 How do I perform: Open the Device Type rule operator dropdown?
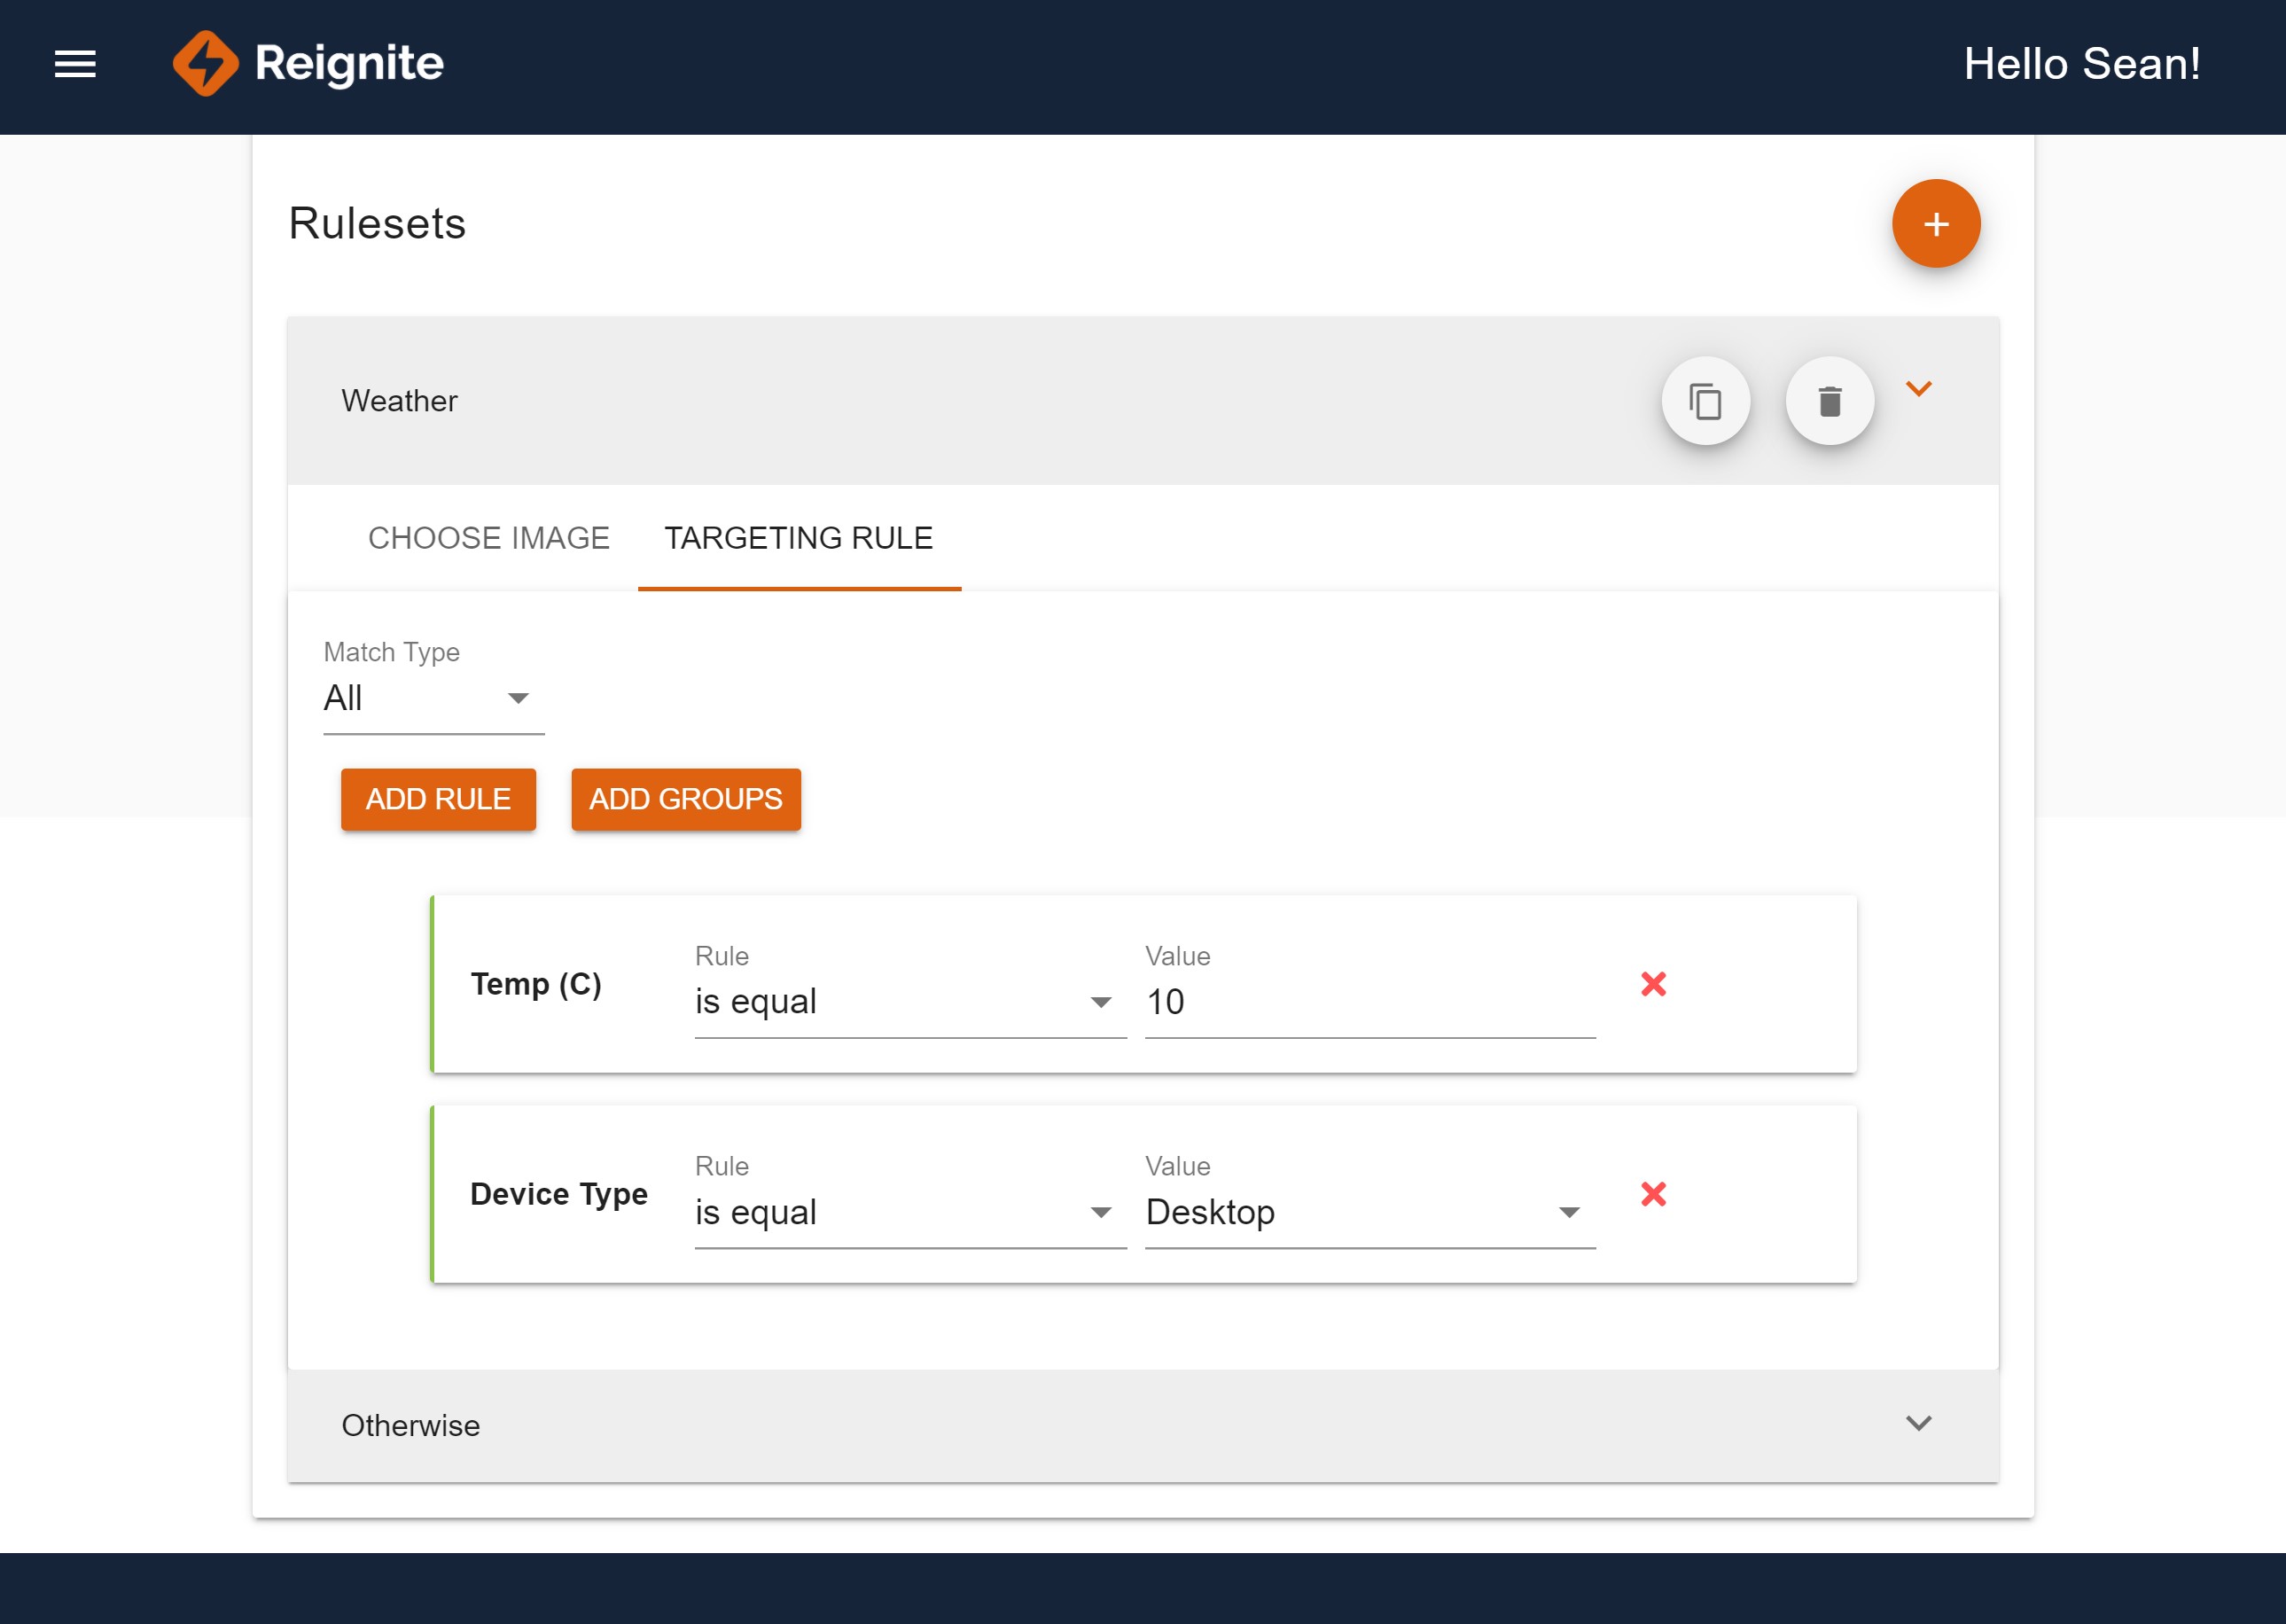(909, 1212)
